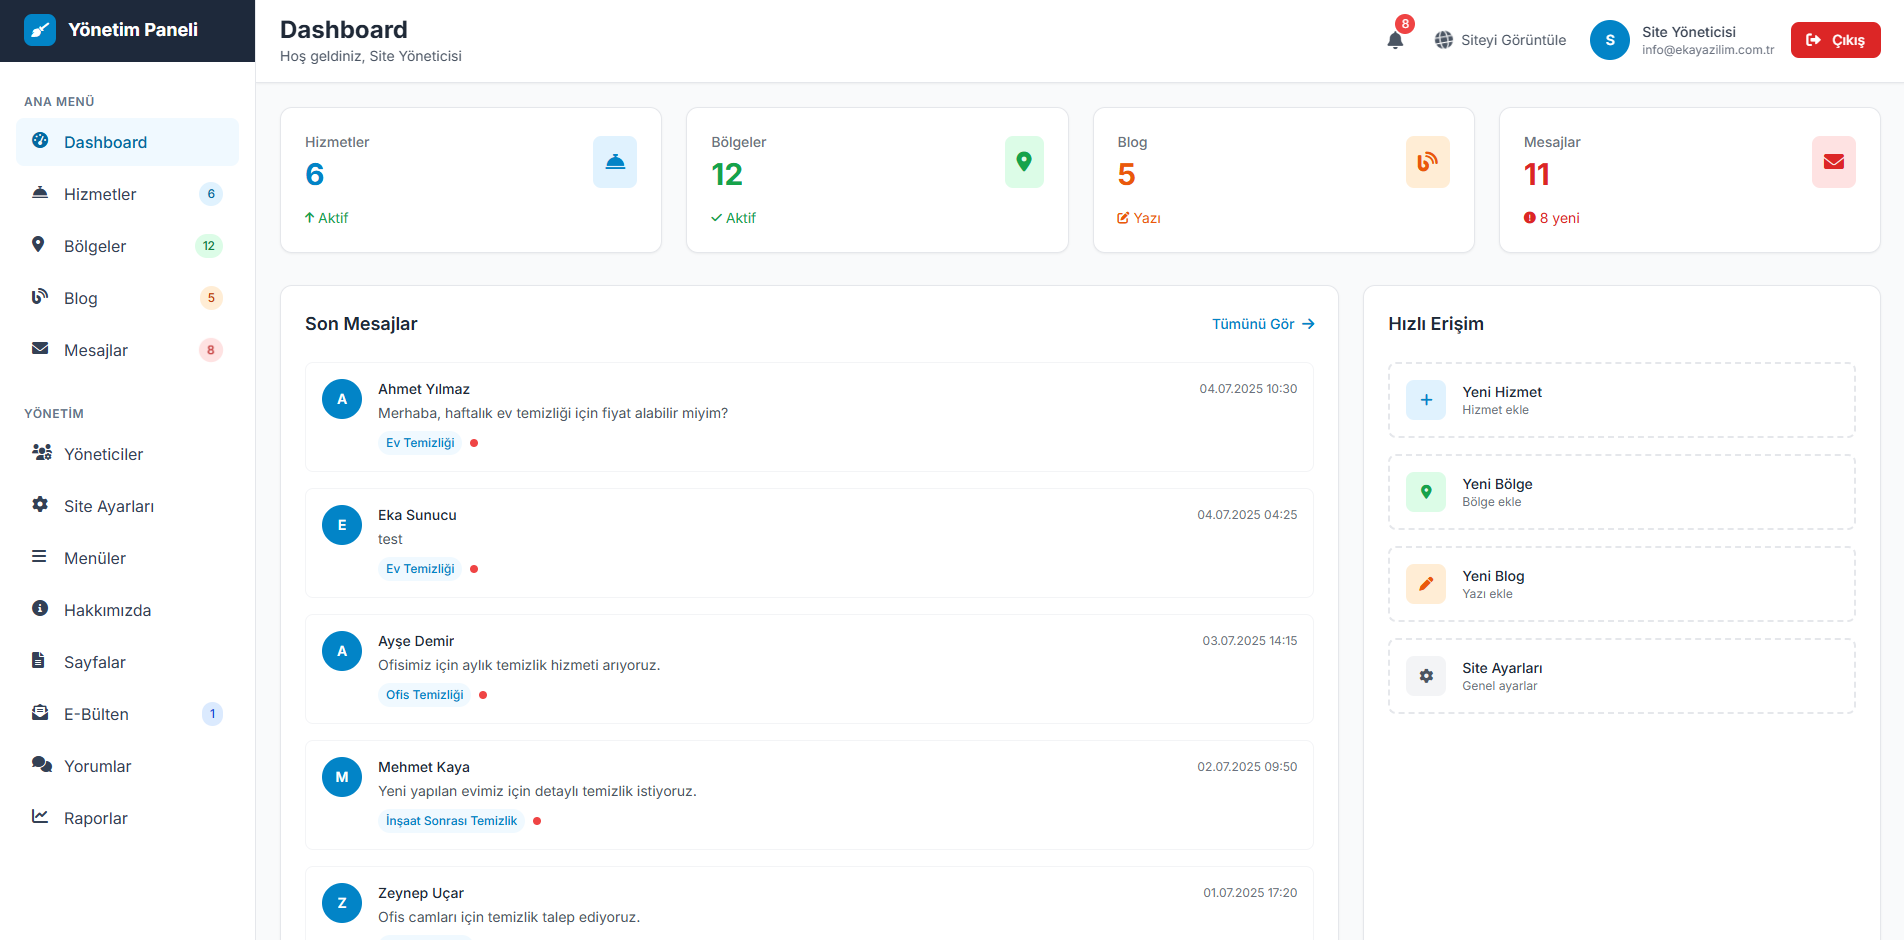
Task: Click the Mesajlar card envelope icon
Action: (1833, 162)
